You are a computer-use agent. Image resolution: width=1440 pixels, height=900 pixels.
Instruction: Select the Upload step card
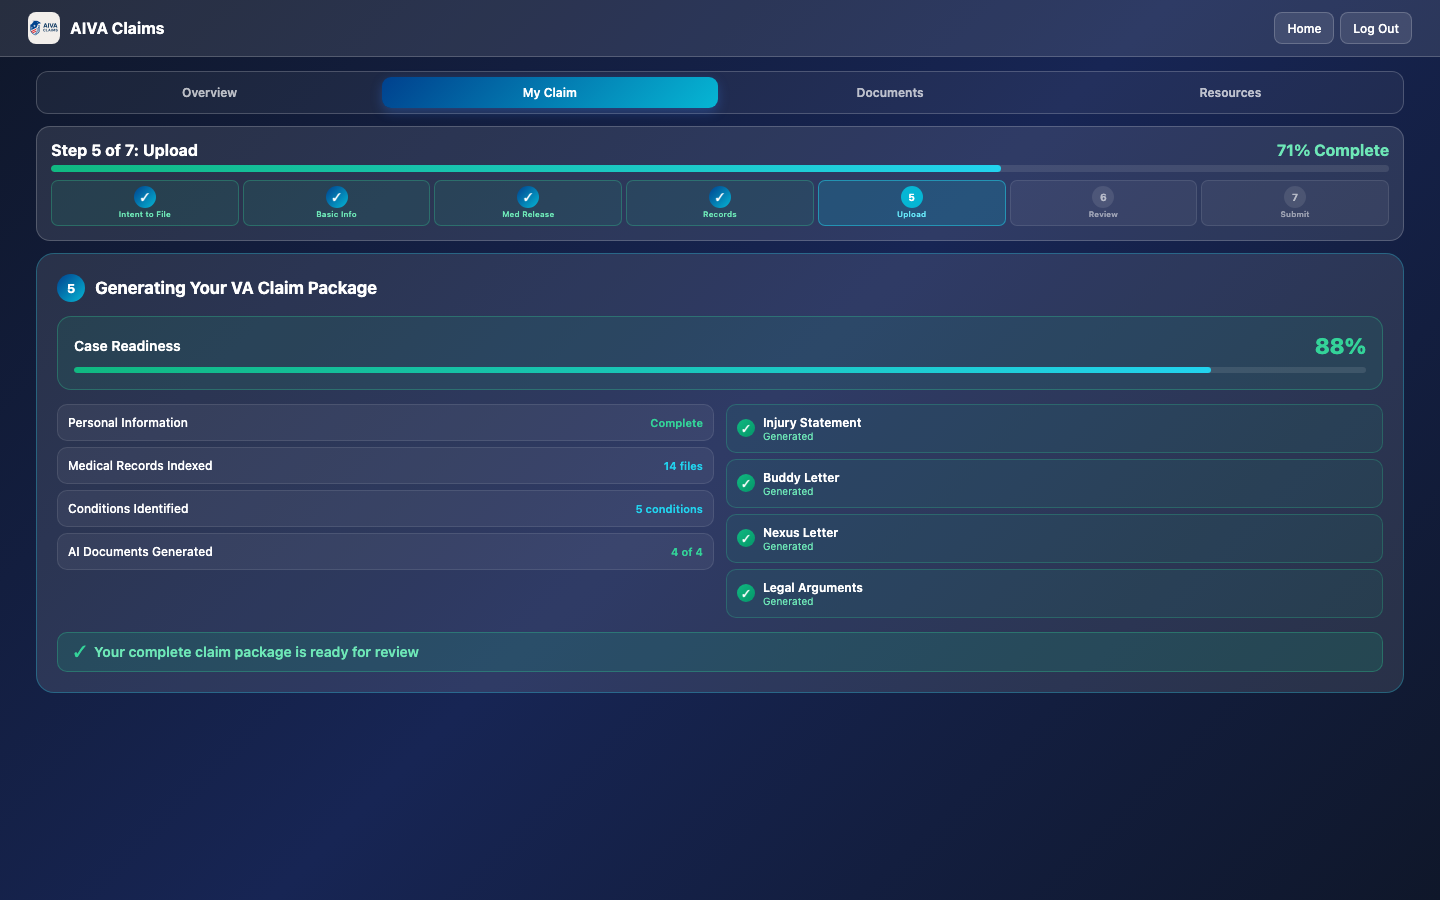coord(912,203)
